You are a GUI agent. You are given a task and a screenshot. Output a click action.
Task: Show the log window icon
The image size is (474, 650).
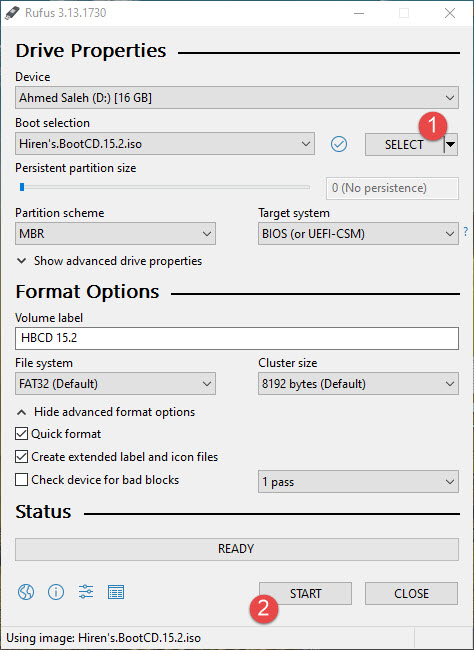click(x=116, y=592)
